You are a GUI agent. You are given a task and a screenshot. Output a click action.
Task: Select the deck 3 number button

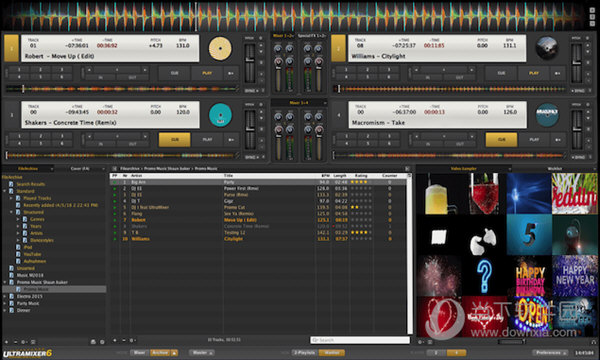point(11,115)
